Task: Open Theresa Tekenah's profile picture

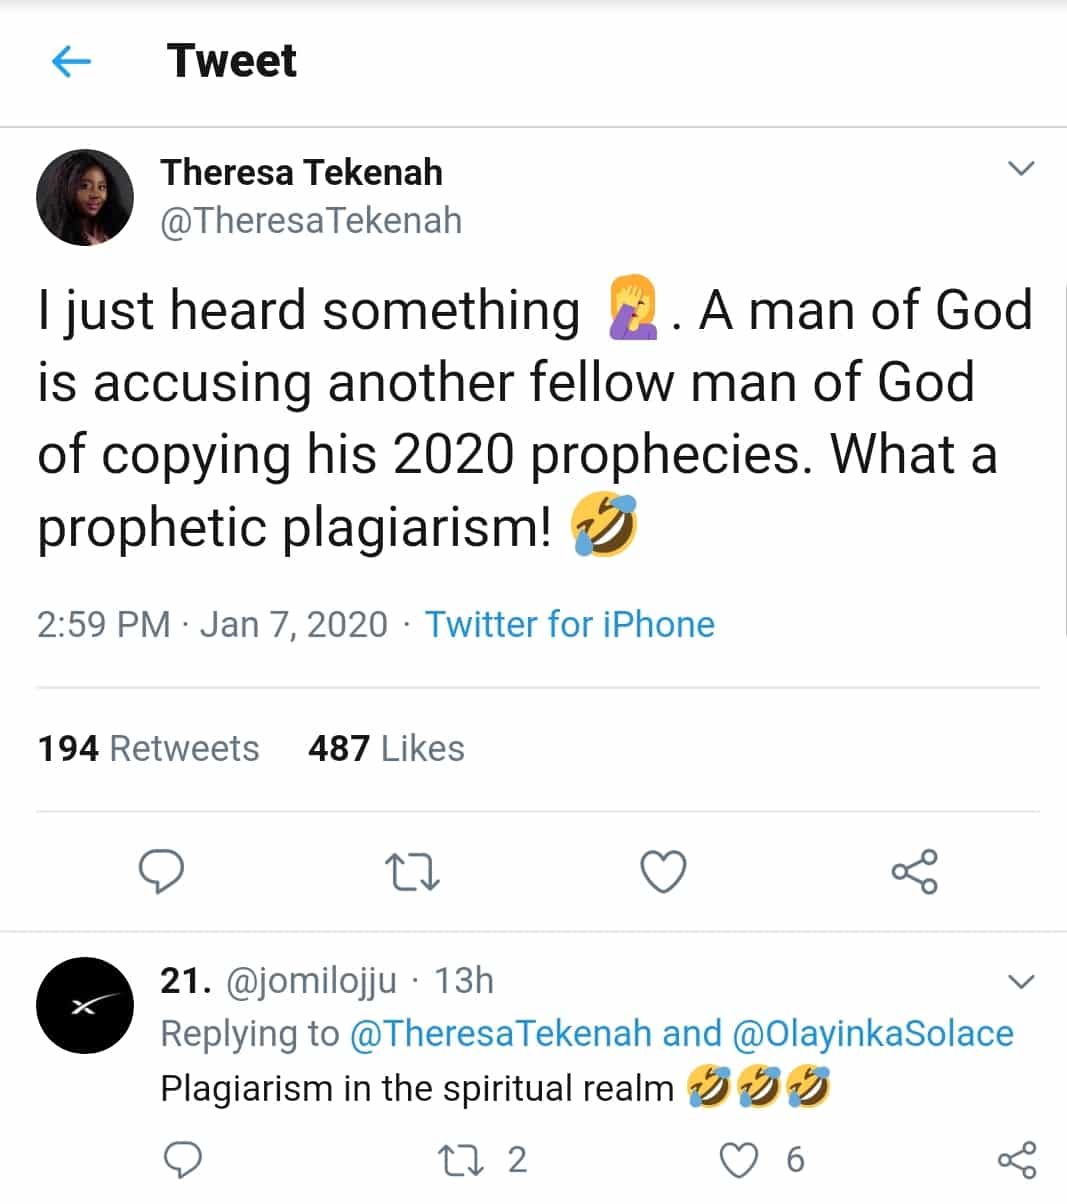Action: point(85,197)
